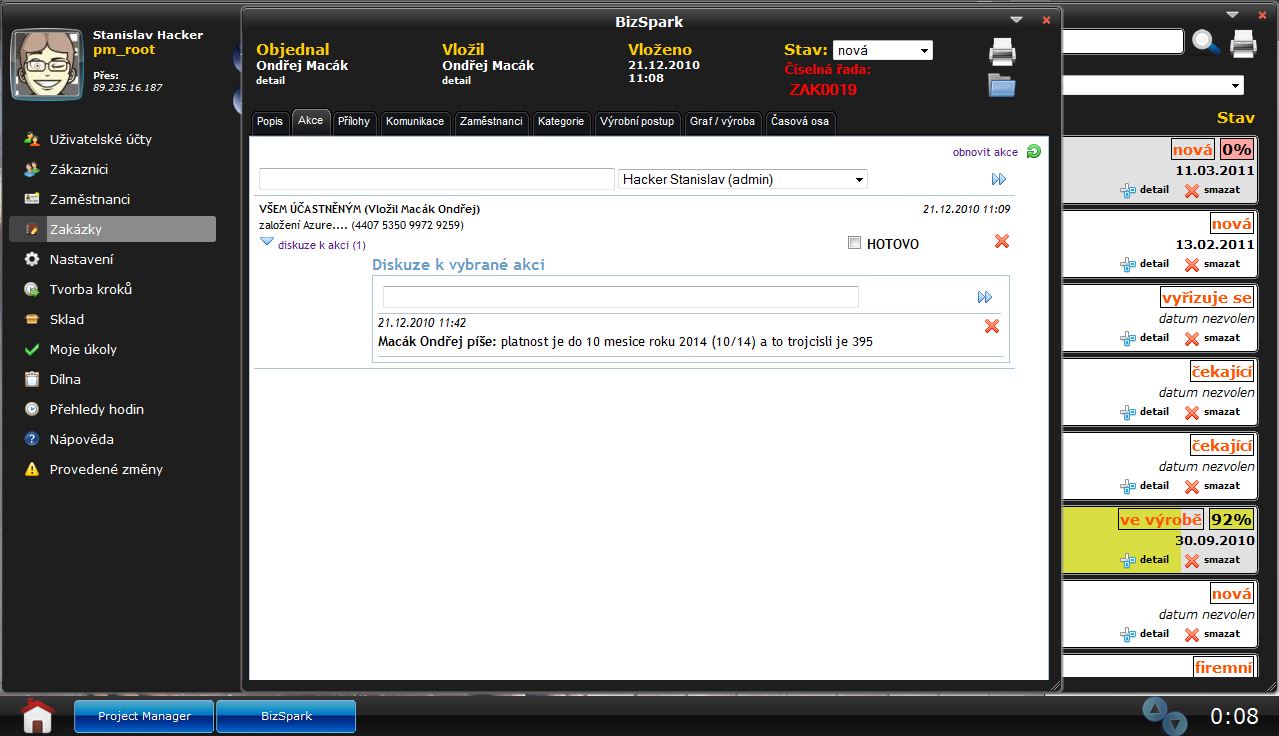
Task: Click the blue folder icon in BizSpark window
Action: pos(1002,85)
